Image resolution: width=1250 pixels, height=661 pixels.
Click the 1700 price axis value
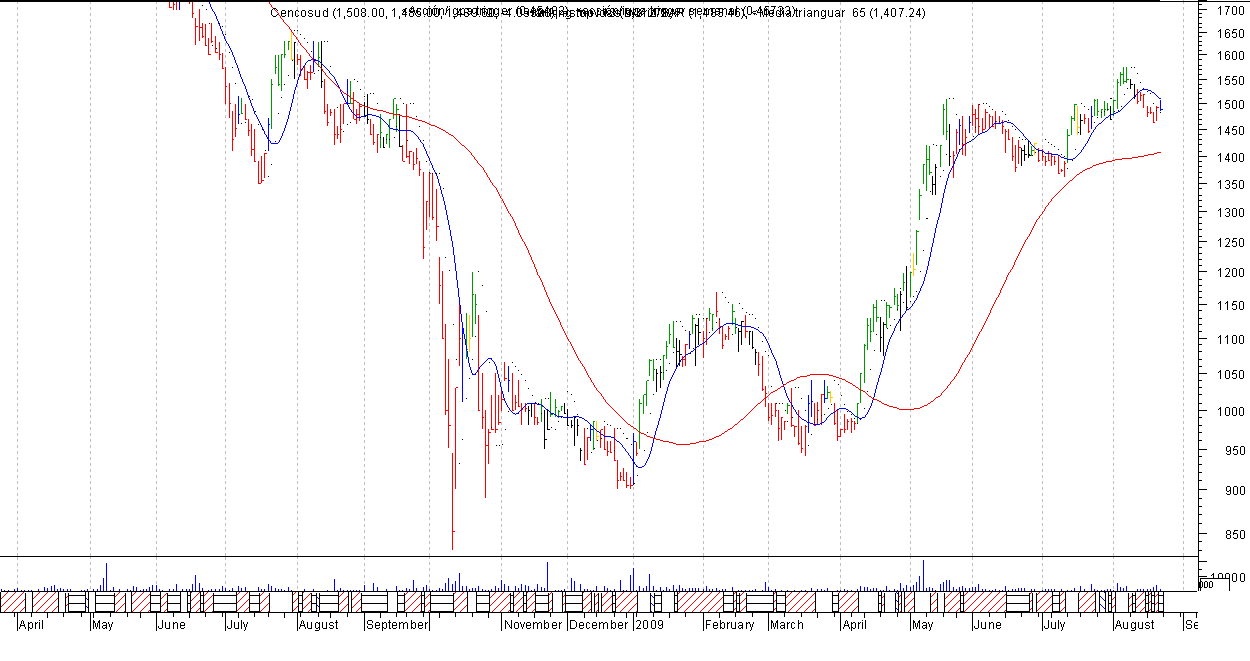point(1230,11)
